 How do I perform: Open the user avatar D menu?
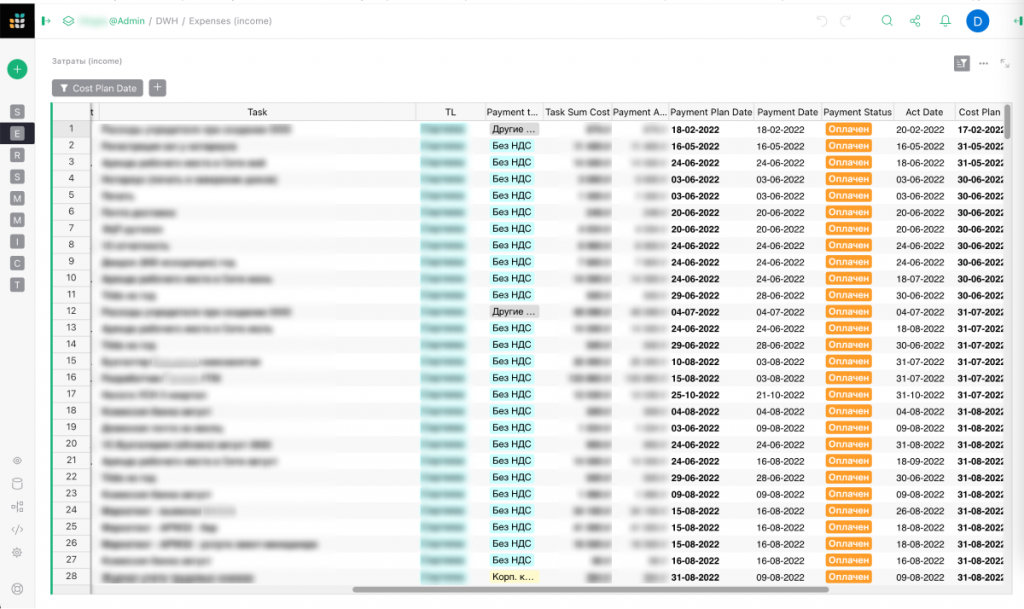click(x=978, y=21)
